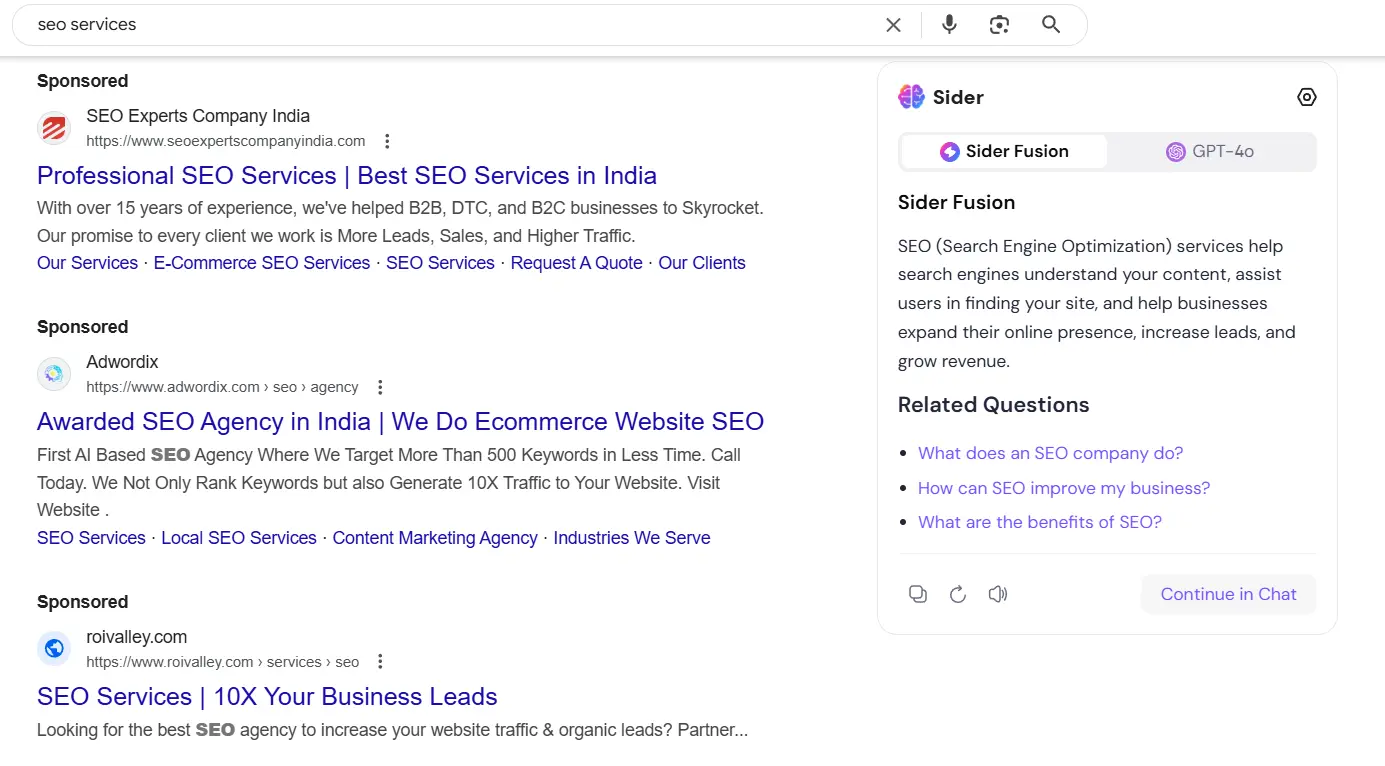Copy the Sider answer with copy icon
Image resolution: width=1385 pixels, height=766 pixels.
point(917,594)
